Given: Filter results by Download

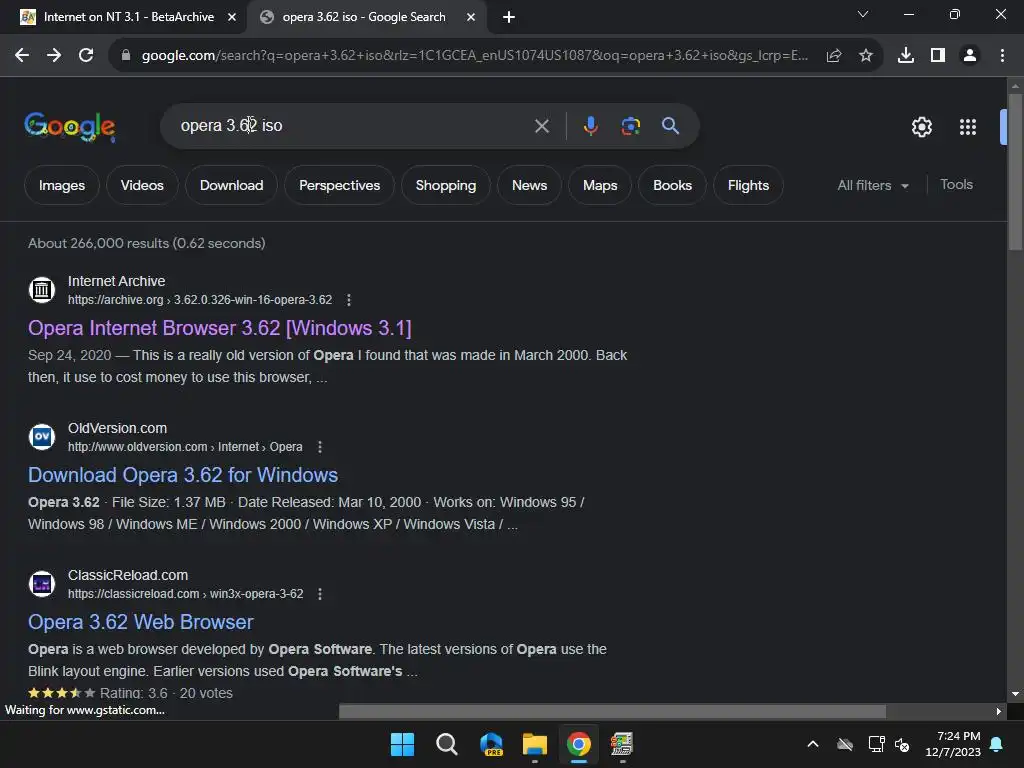Looking at the screenshot, I should coord(232,185).
